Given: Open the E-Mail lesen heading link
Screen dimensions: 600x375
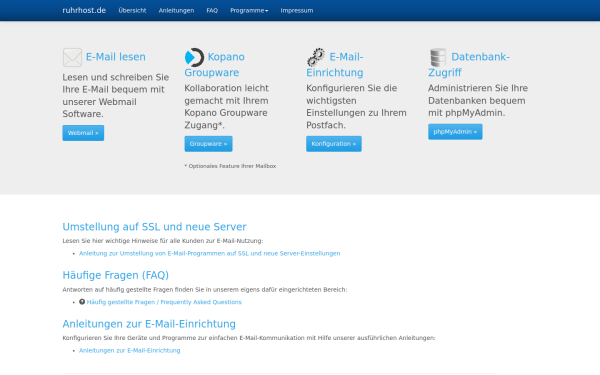Looking at the screenshot, I should pos(116,57).
